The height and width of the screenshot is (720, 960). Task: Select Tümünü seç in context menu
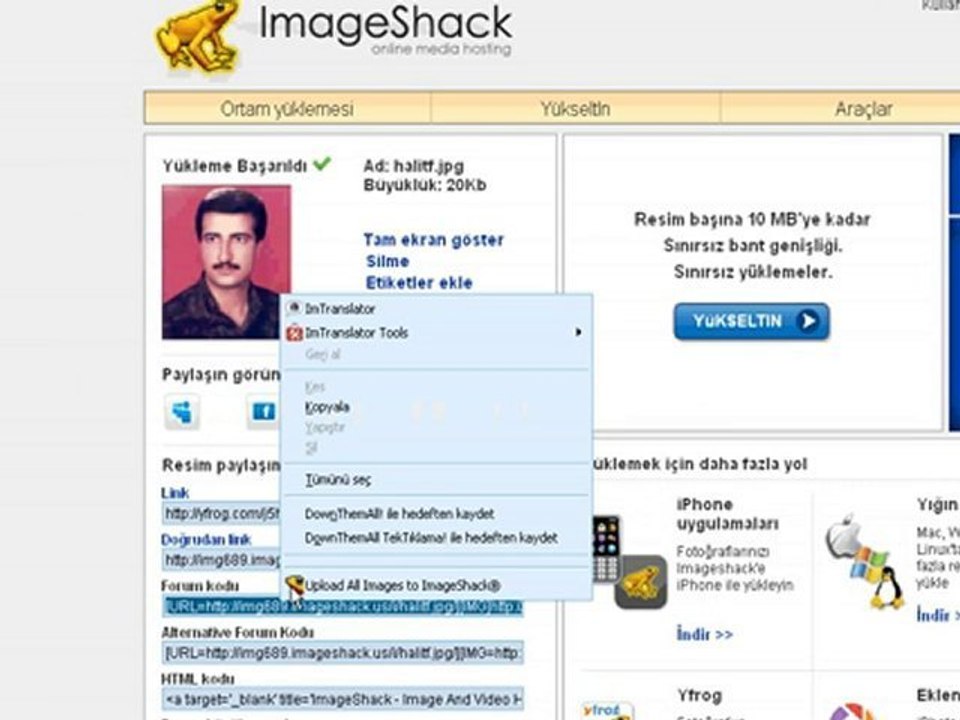coord(338,480)
